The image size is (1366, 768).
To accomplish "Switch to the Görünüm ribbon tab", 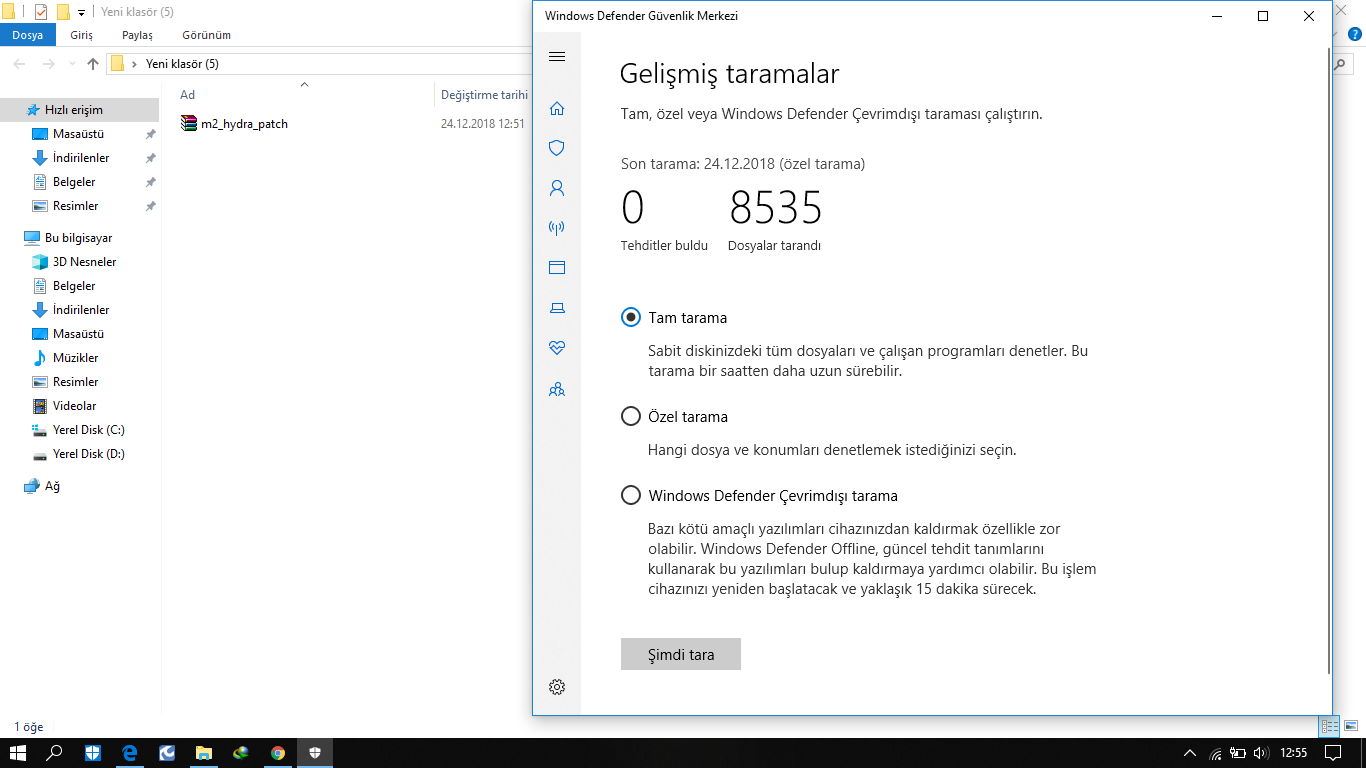I will point(206,35).
